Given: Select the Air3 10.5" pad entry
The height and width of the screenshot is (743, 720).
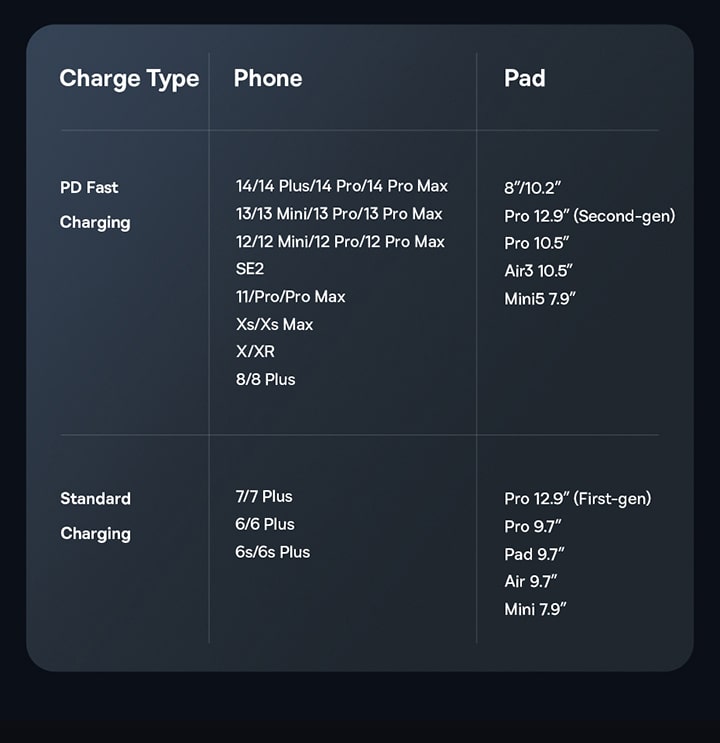Looking at the screenshot, I should point(538,271).
